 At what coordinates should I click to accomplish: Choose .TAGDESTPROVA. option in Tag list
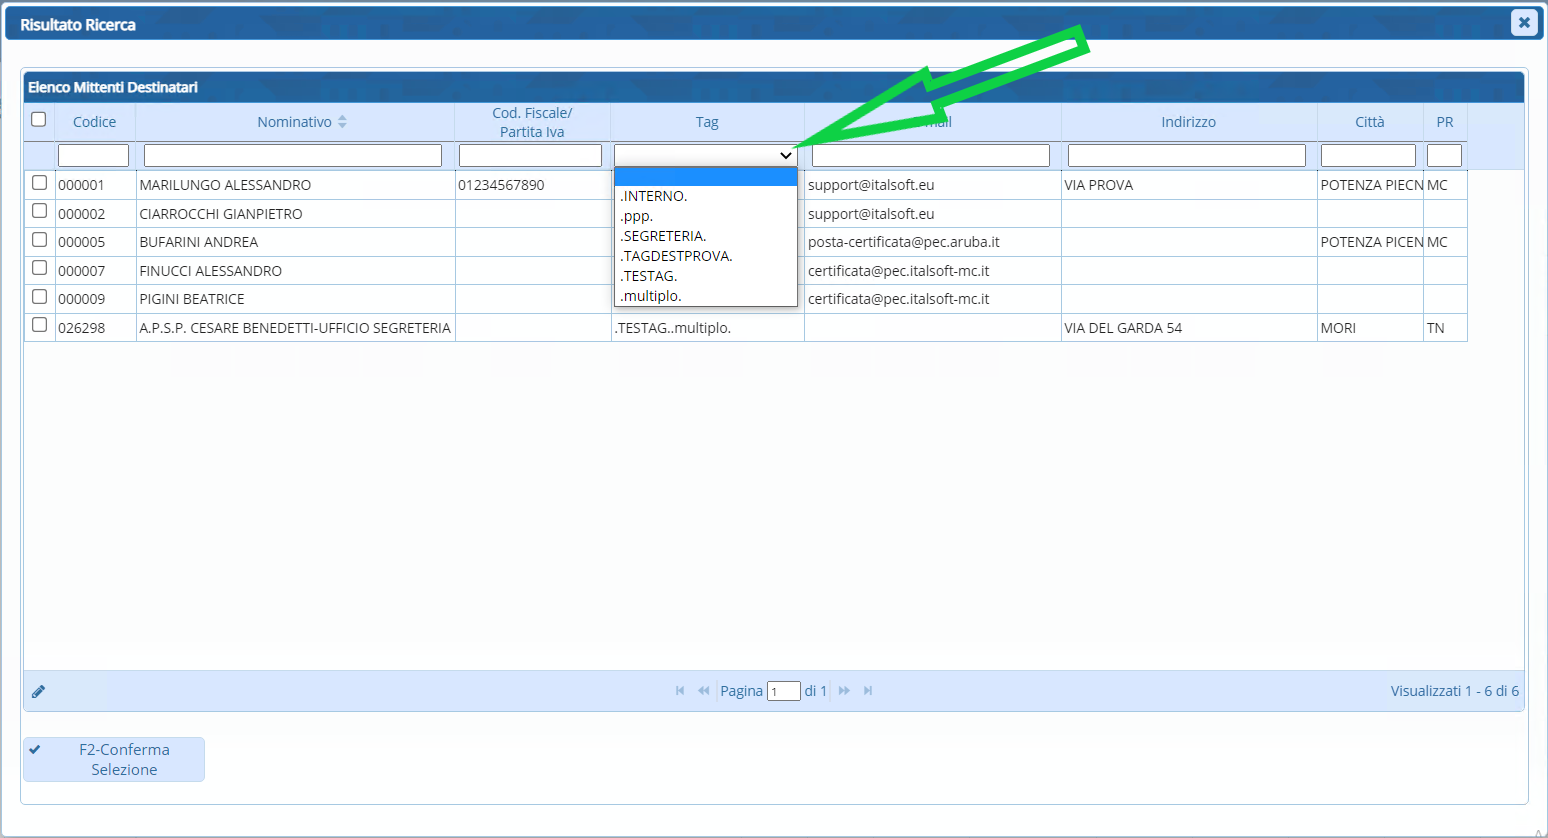tap(677, 256)
